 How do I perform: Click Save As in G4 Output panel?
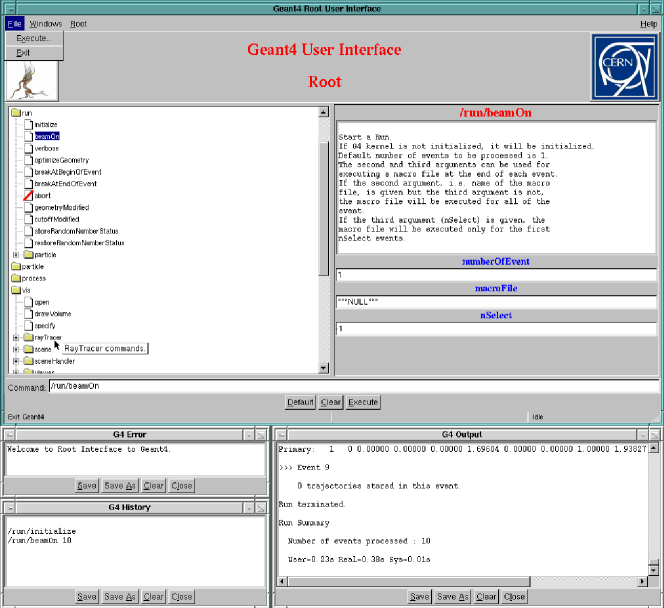(453, 597)
